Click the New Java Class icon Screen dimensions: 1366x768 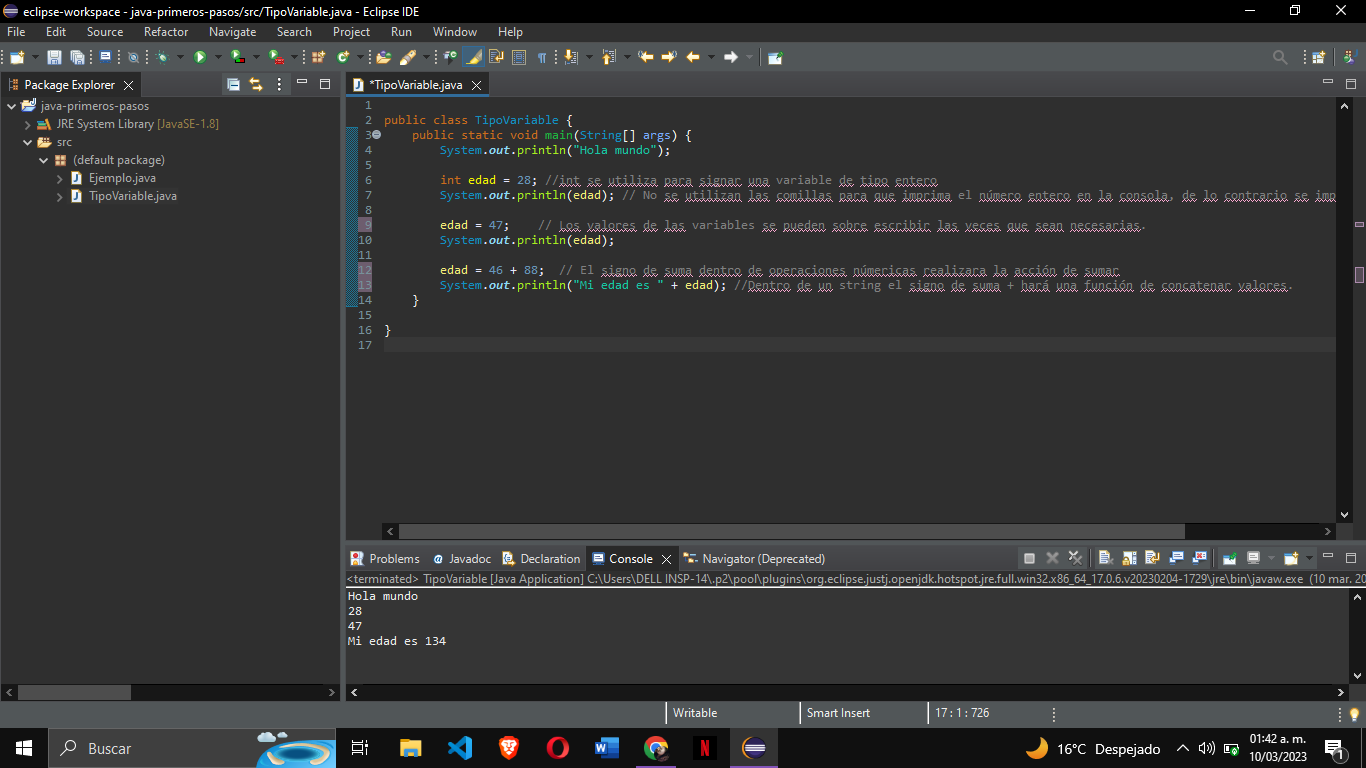(343, 57)
